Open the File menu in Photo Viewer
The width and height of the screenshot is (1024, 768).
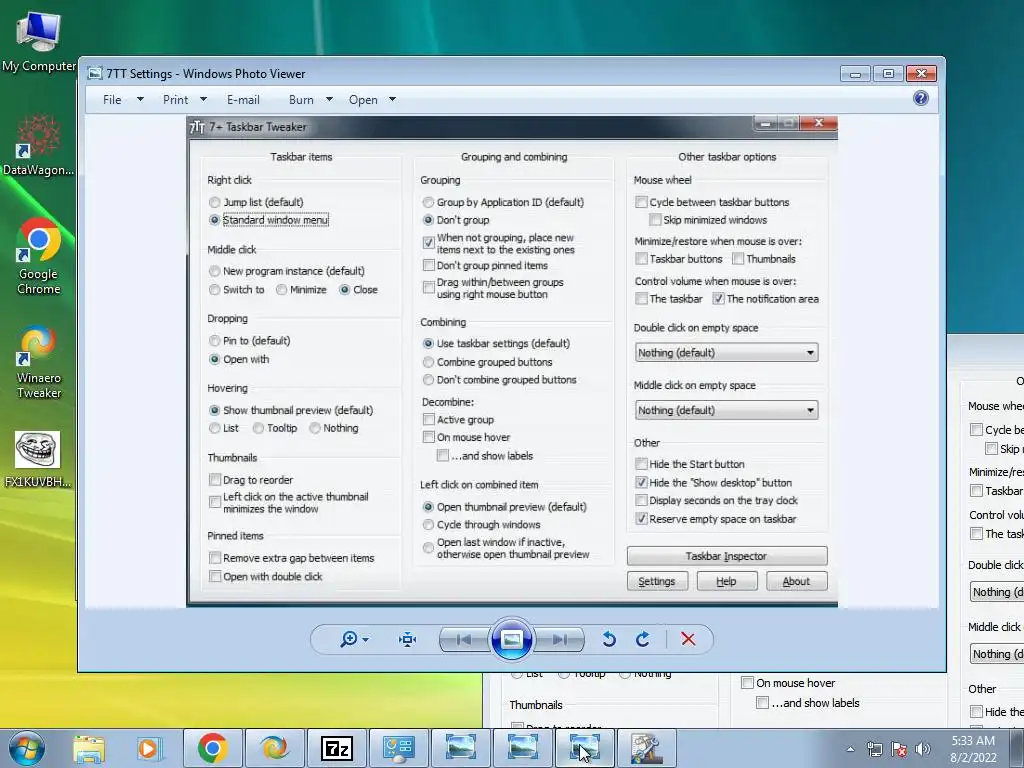pos(122,100)
